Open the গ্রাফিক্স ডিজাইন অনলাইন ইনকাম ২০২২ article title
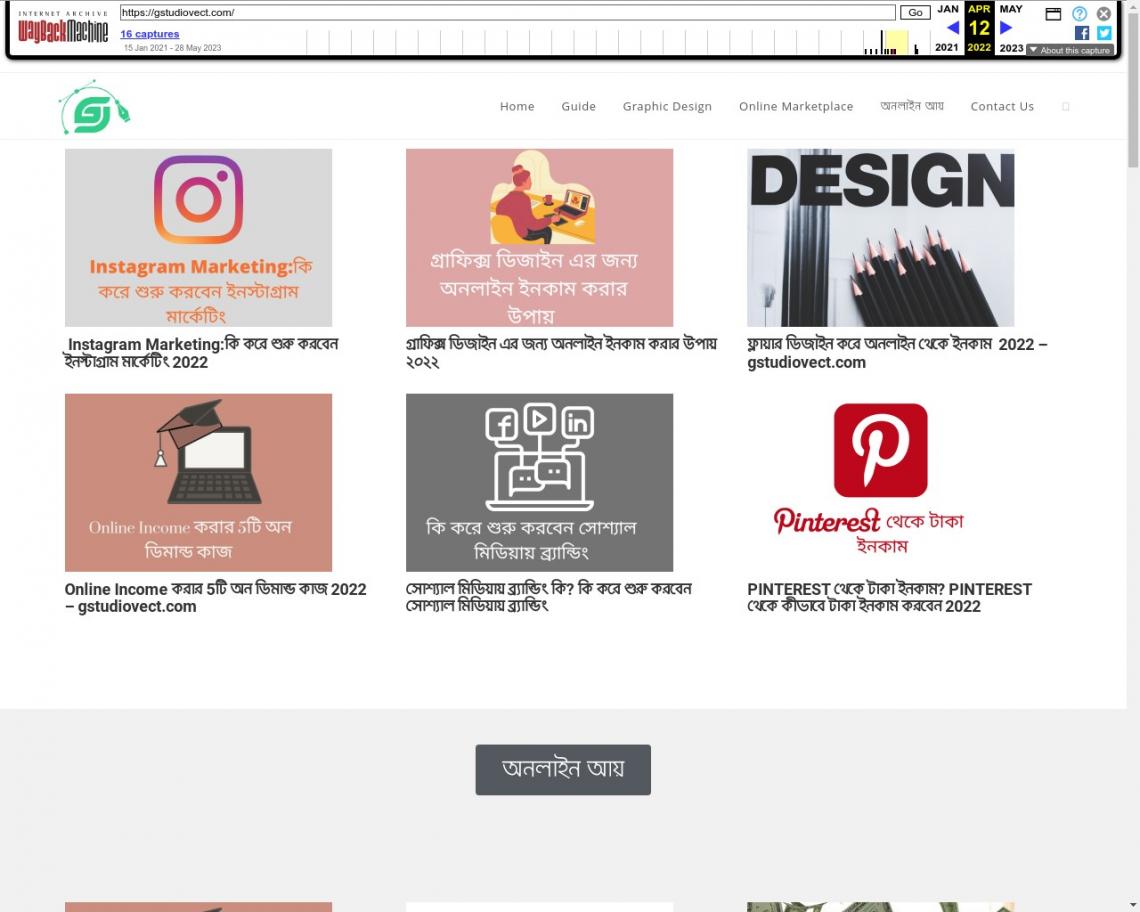This screenshot has width=1140, height=912. (x=561, y=353)
